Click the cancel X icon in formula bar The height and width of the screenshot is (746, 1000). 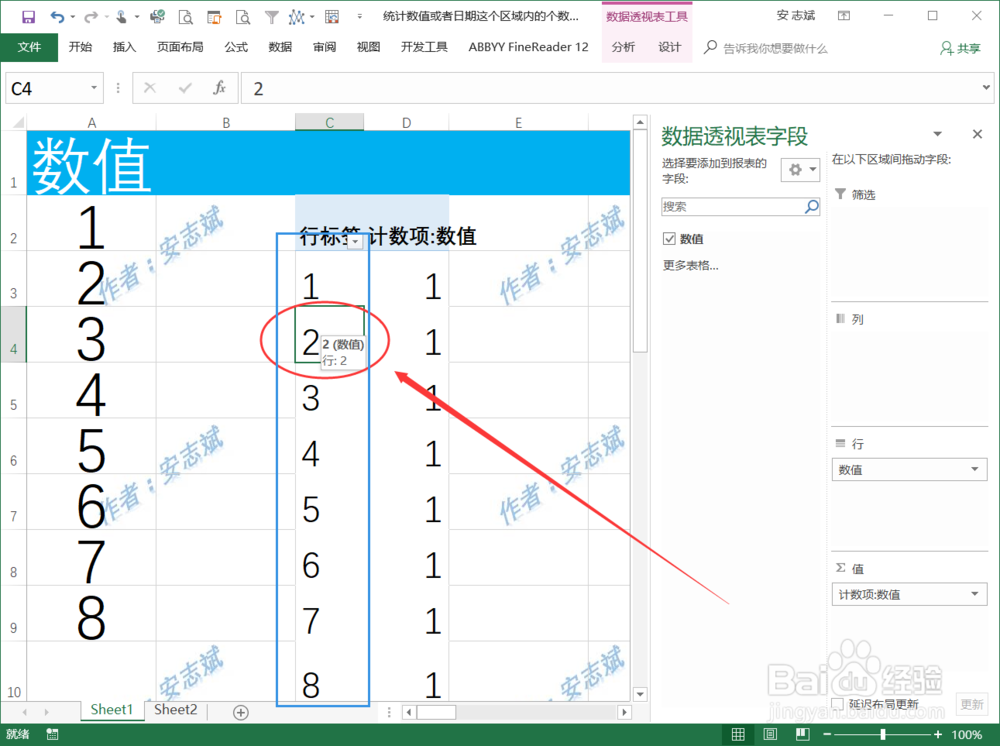tap(150, 88)
